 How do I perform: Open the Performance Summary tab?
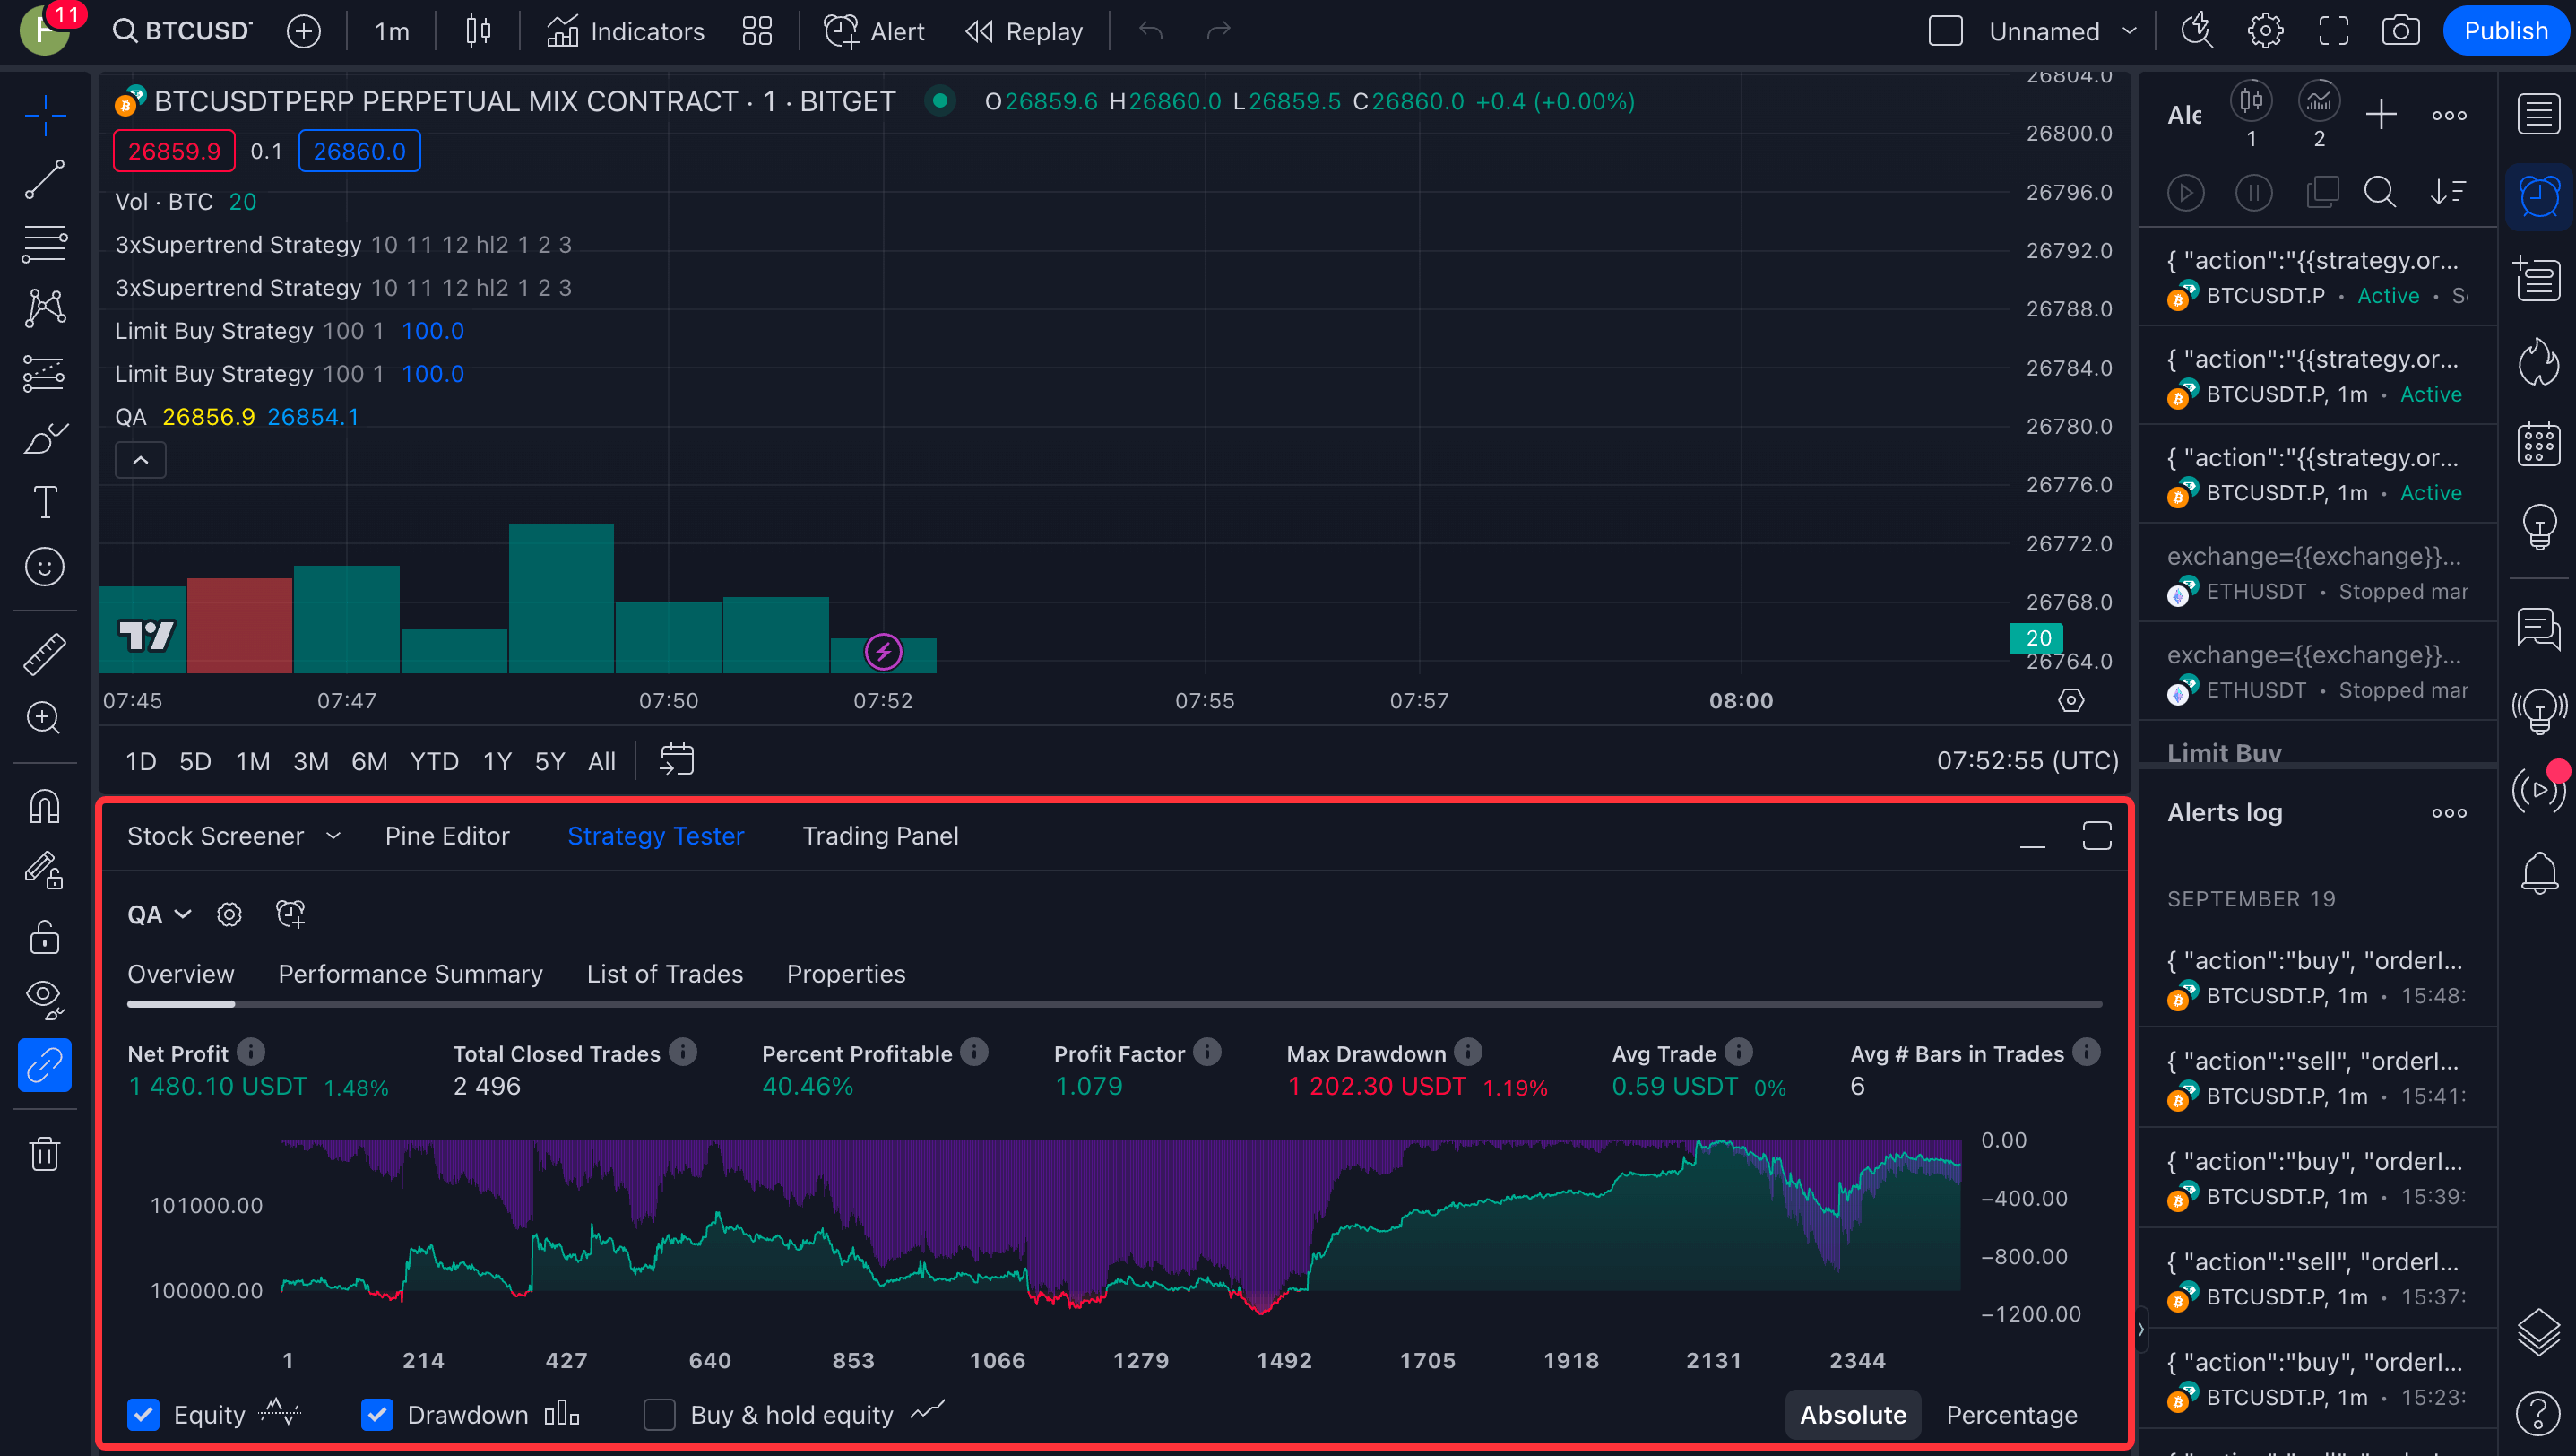coord(410,974)
